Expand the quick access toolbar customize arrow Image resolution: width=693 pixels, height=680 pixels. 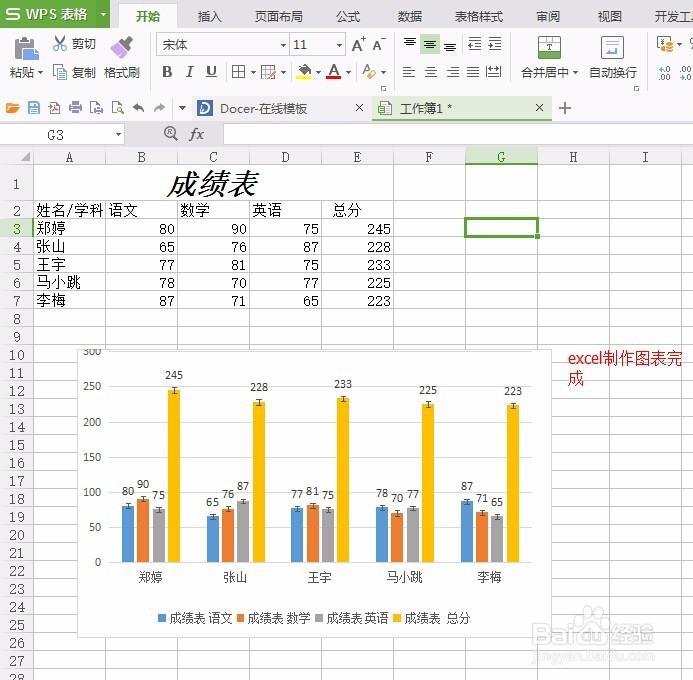point(182,108)
